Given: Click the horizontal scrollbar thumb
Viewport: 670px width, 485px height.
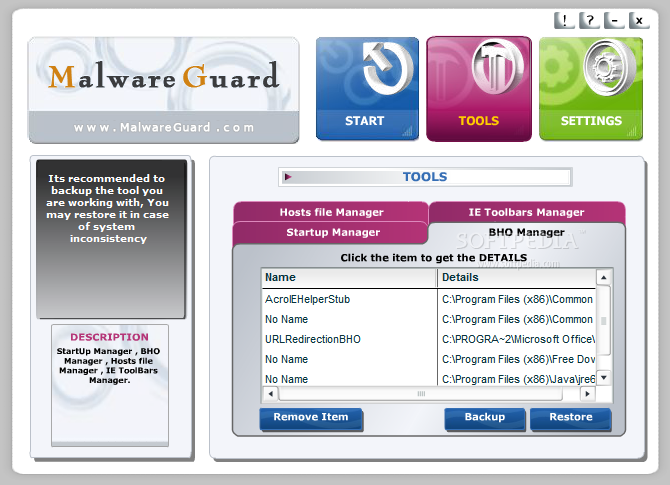Looking at the screenshot, I should (421, 394).
